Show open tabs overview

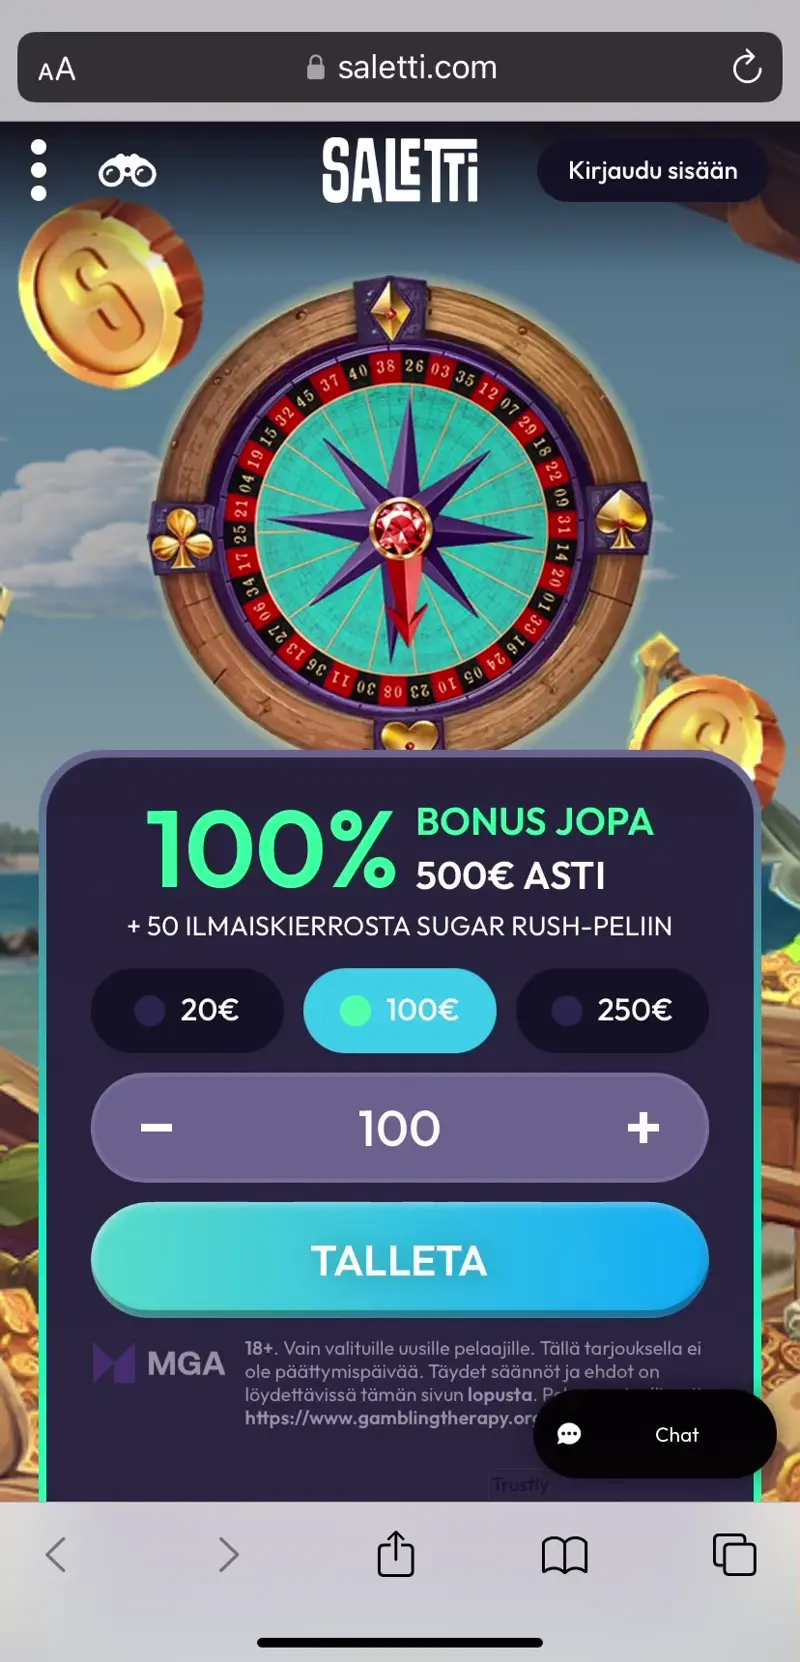[734, 1554]
